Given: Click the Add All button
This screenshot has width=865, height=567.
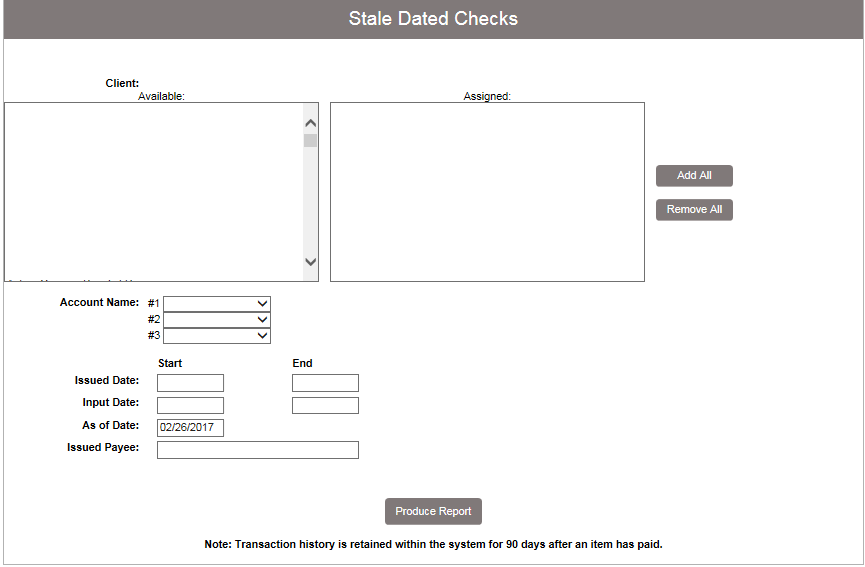Looking at the screenshot, I should click(x=694, y=175).
